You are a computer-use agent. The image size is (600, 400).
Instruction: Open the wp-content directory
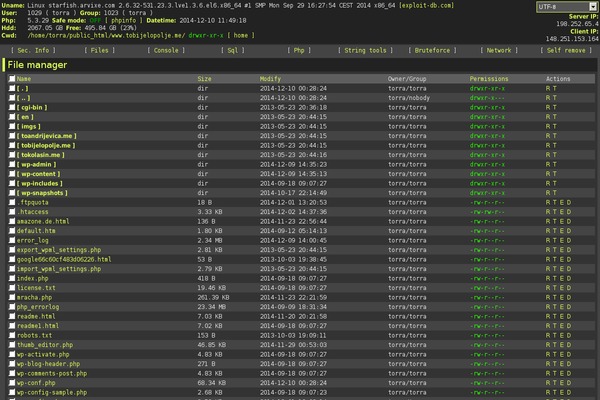(x=39, y=174)
